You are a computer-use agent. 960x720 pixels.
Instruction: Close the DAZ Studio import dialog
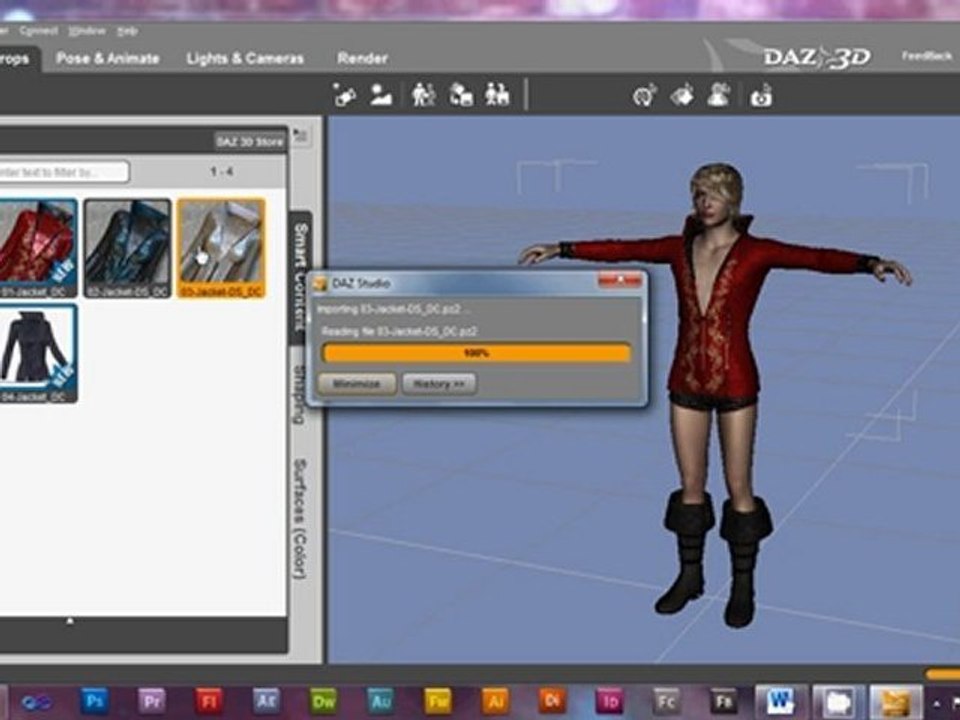tap(620, 280)
